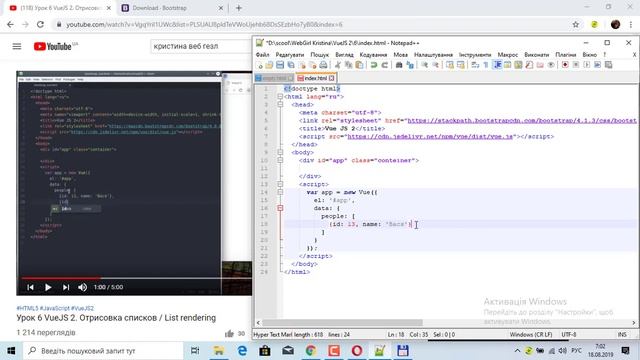The image size is (640, 360).
Task: Click Run macro multiple times icon
Action: 598,65
